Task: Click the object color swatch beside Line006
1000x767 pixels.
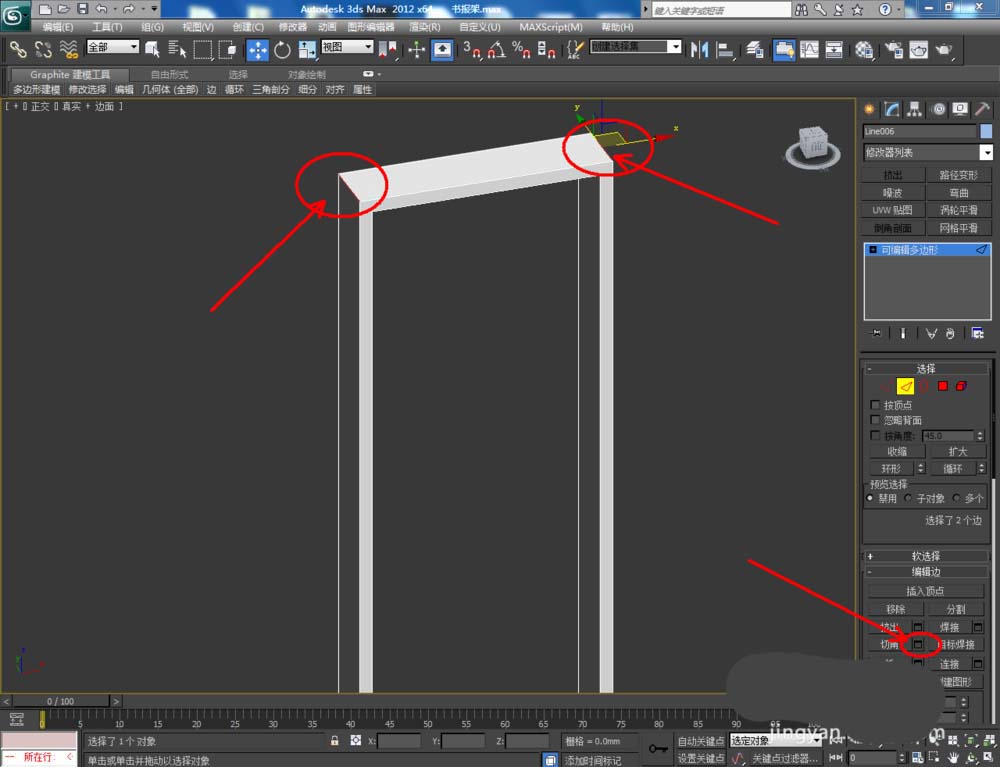Action: [986, 131]
